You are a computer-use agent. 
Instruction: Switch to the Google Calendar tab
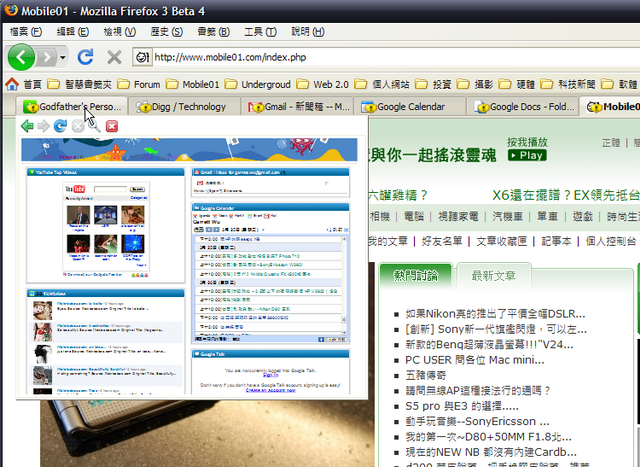[410, 107]
